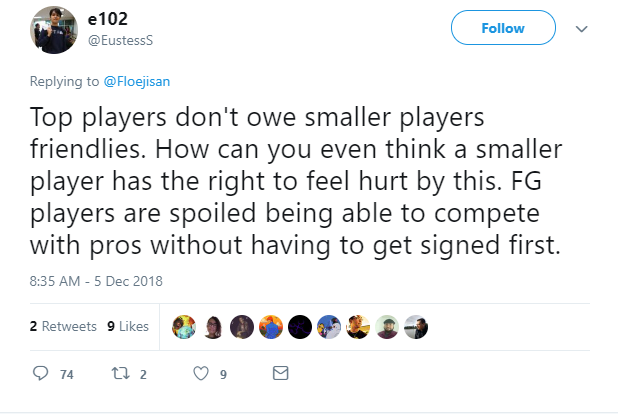Open e102's profile picture
Image resolution: width=618 pixels, height=414 pixels.
[x=54, y=30]
